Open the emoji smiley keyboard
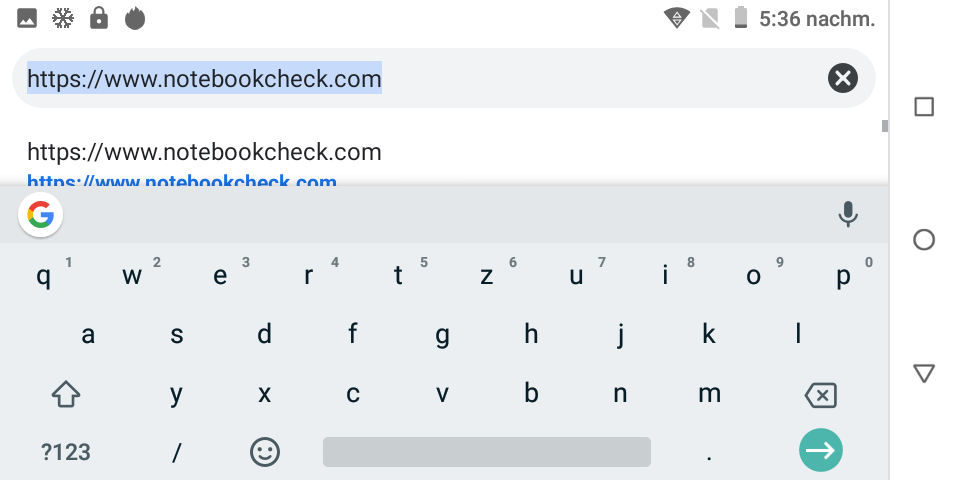The width and height of the screenshot is (960, 480). click(x=265, y=452)
